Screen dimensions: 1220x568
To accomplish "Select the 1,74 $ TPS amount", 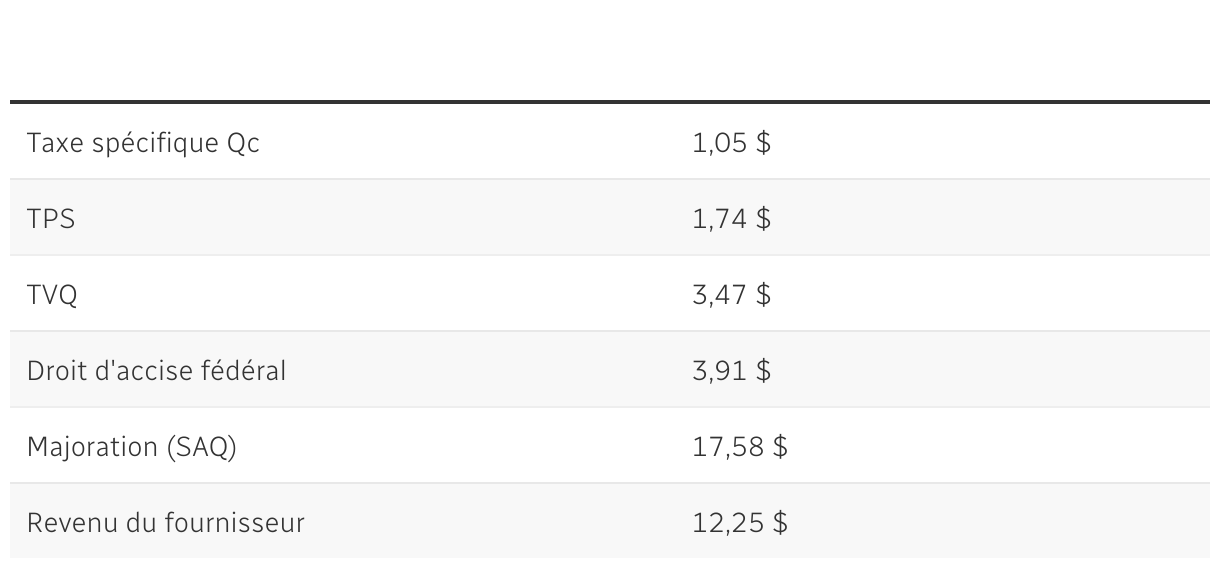I will click(x=731, y=219).
